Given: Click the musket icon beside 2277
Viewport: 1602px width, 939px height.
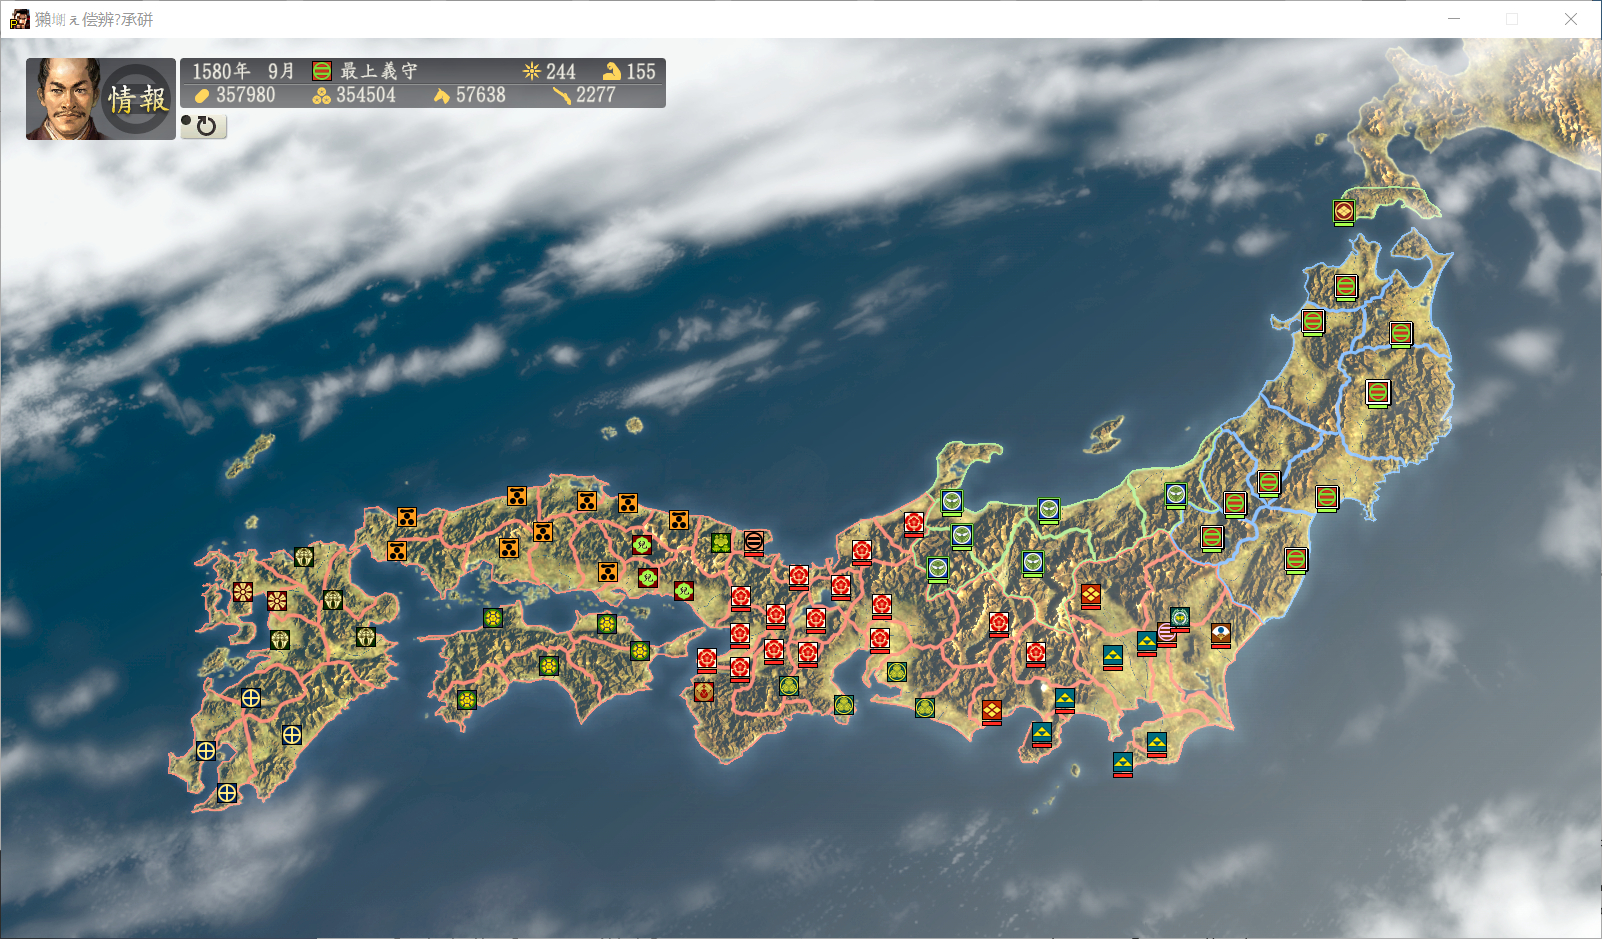Looking at the screenshot, I should 562,95.
